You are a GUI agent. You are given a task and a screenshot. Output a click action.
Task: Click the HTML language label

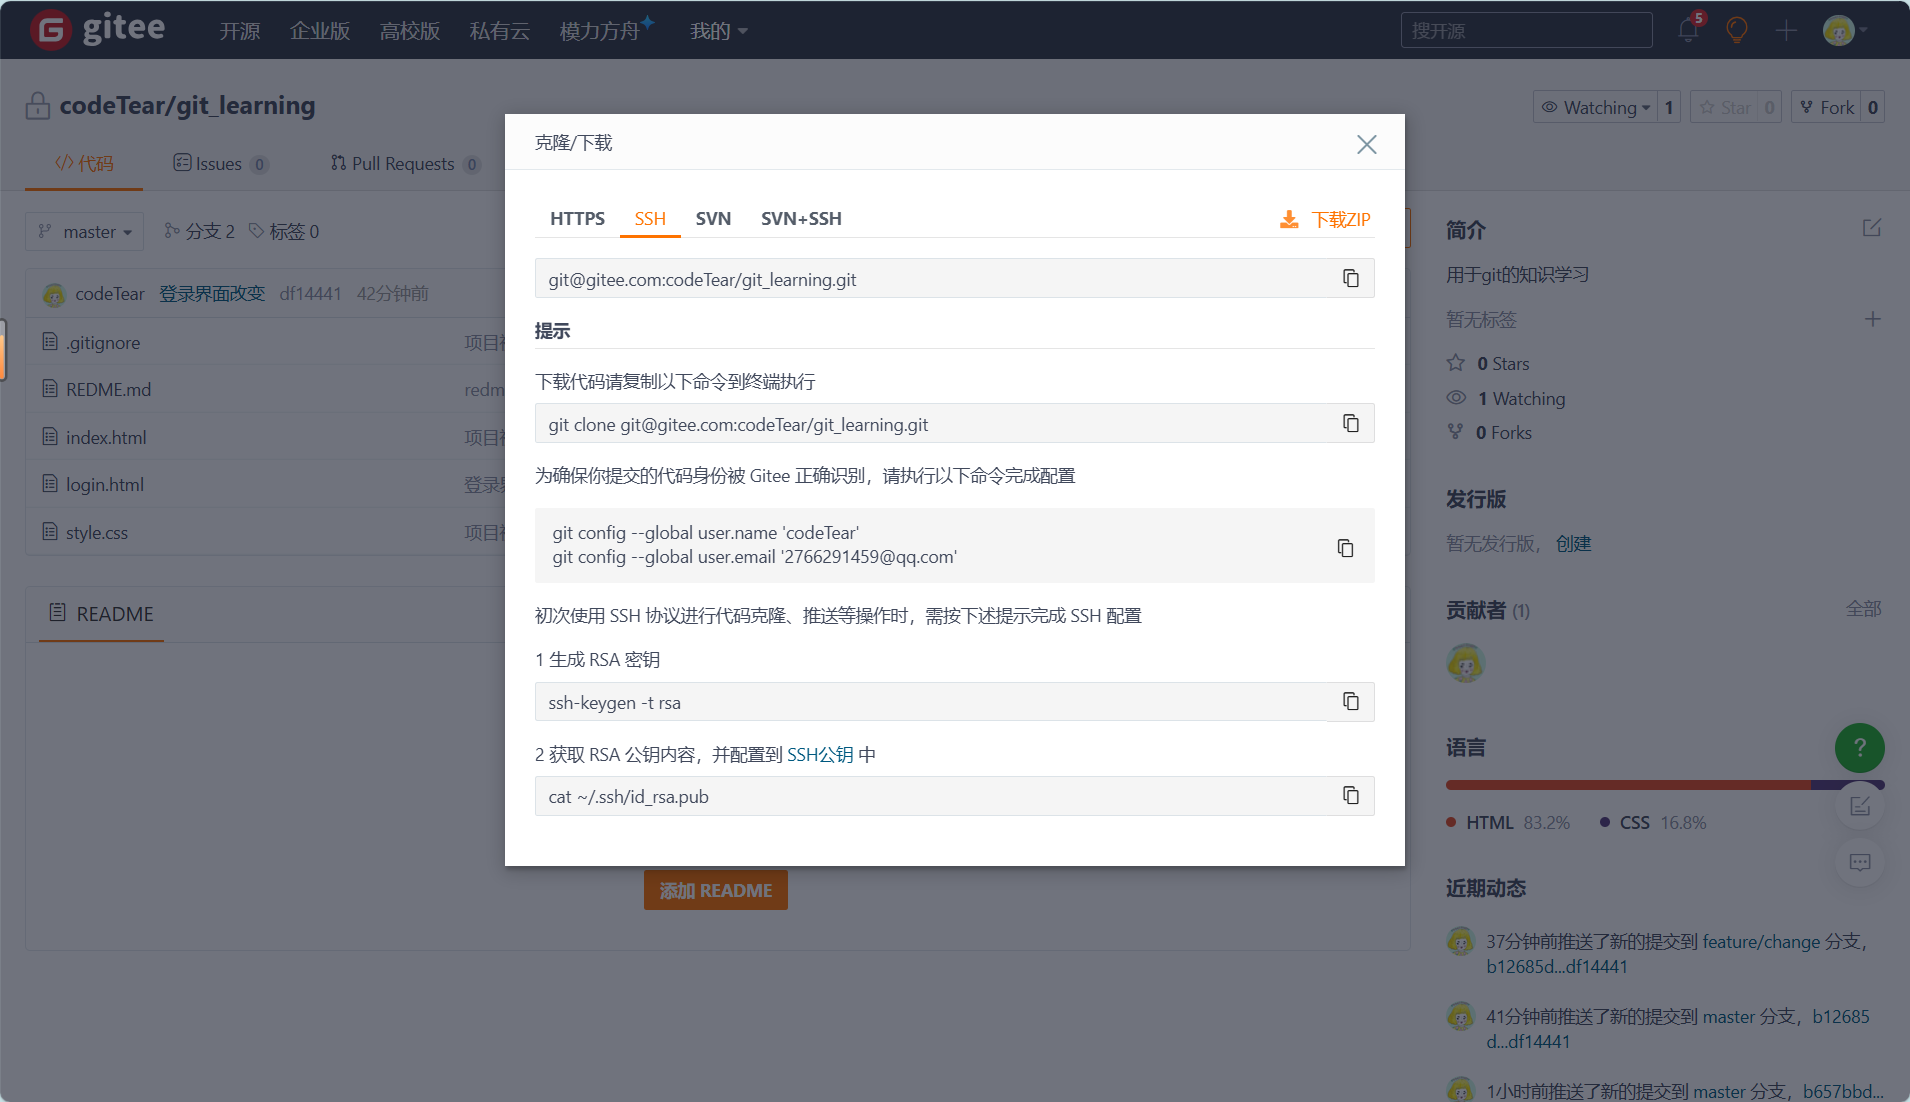point(1489,822)
